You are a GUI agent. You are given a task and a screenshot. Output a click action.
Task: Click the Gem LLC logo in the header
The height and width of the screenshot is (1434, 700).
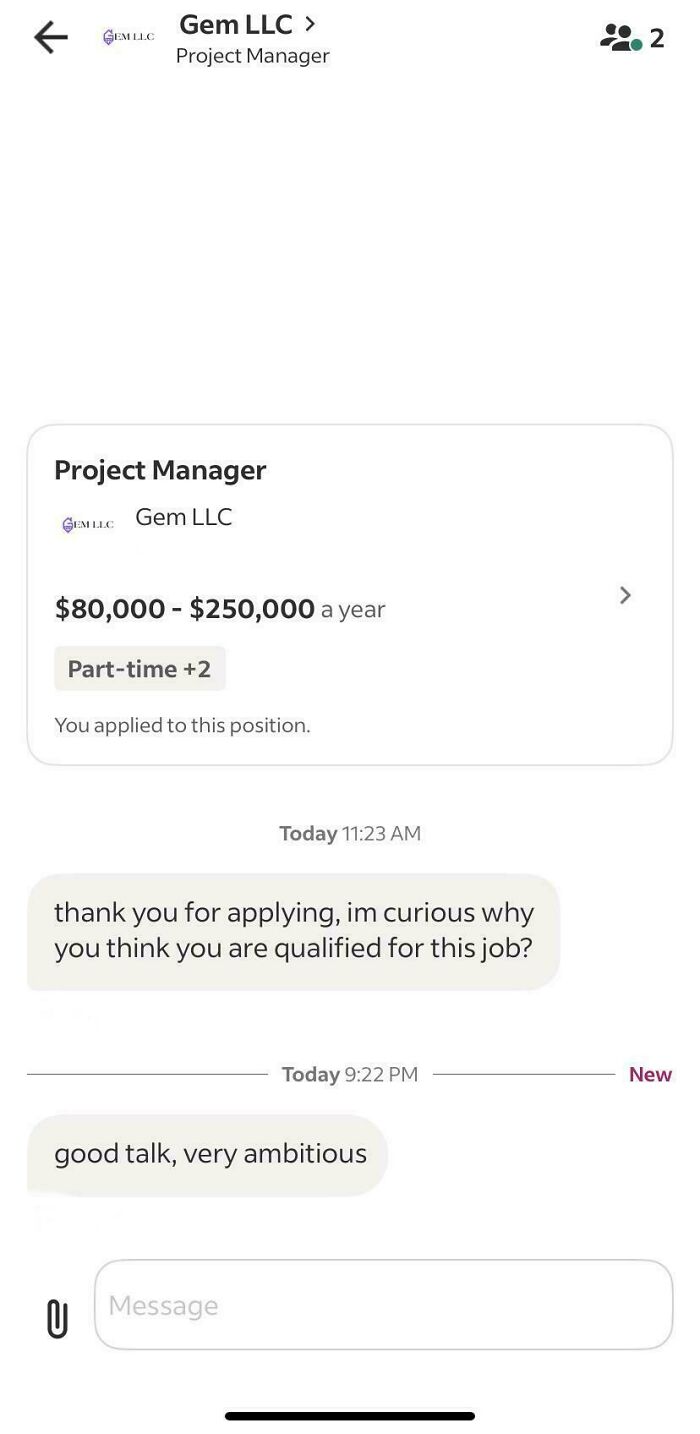[127, 34]
